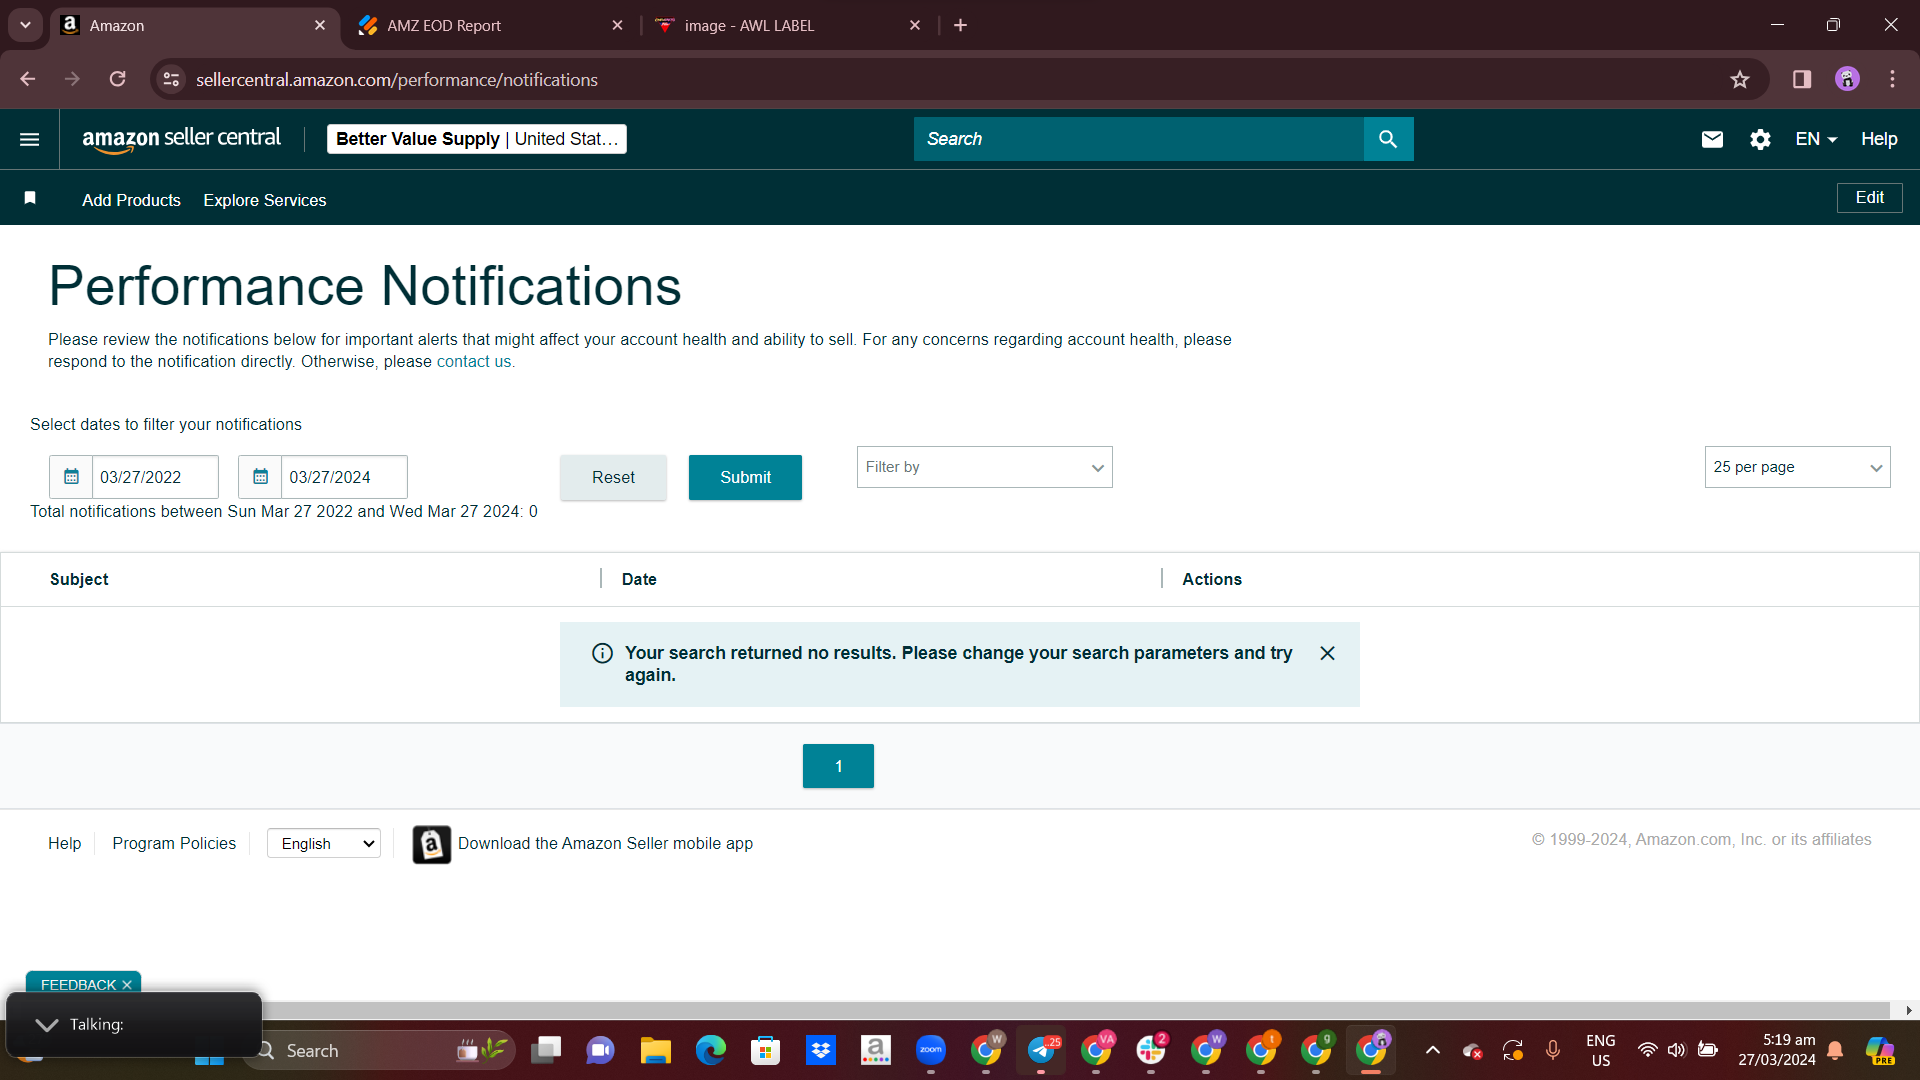Screen dimensions: 1920x1080
Task: Open the Amazon app in the taskbar
Action: point(876,1051)
